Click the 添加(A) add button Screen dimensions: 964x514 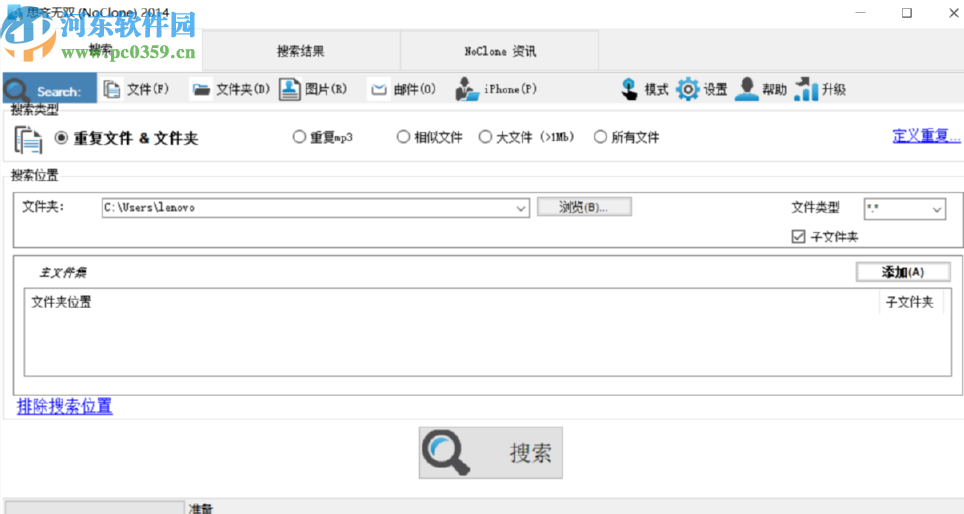(x=903, y=272)
